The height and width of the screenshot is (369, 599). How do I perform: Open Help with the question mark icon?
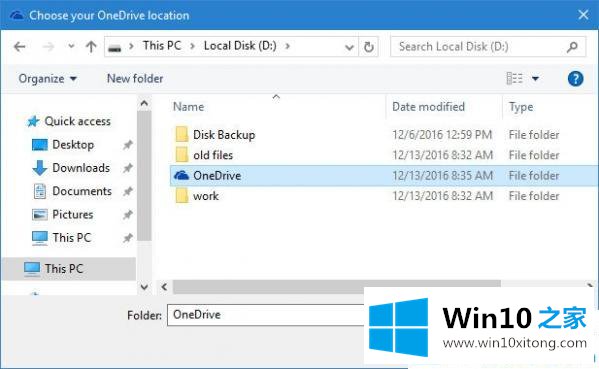(575, 79)
